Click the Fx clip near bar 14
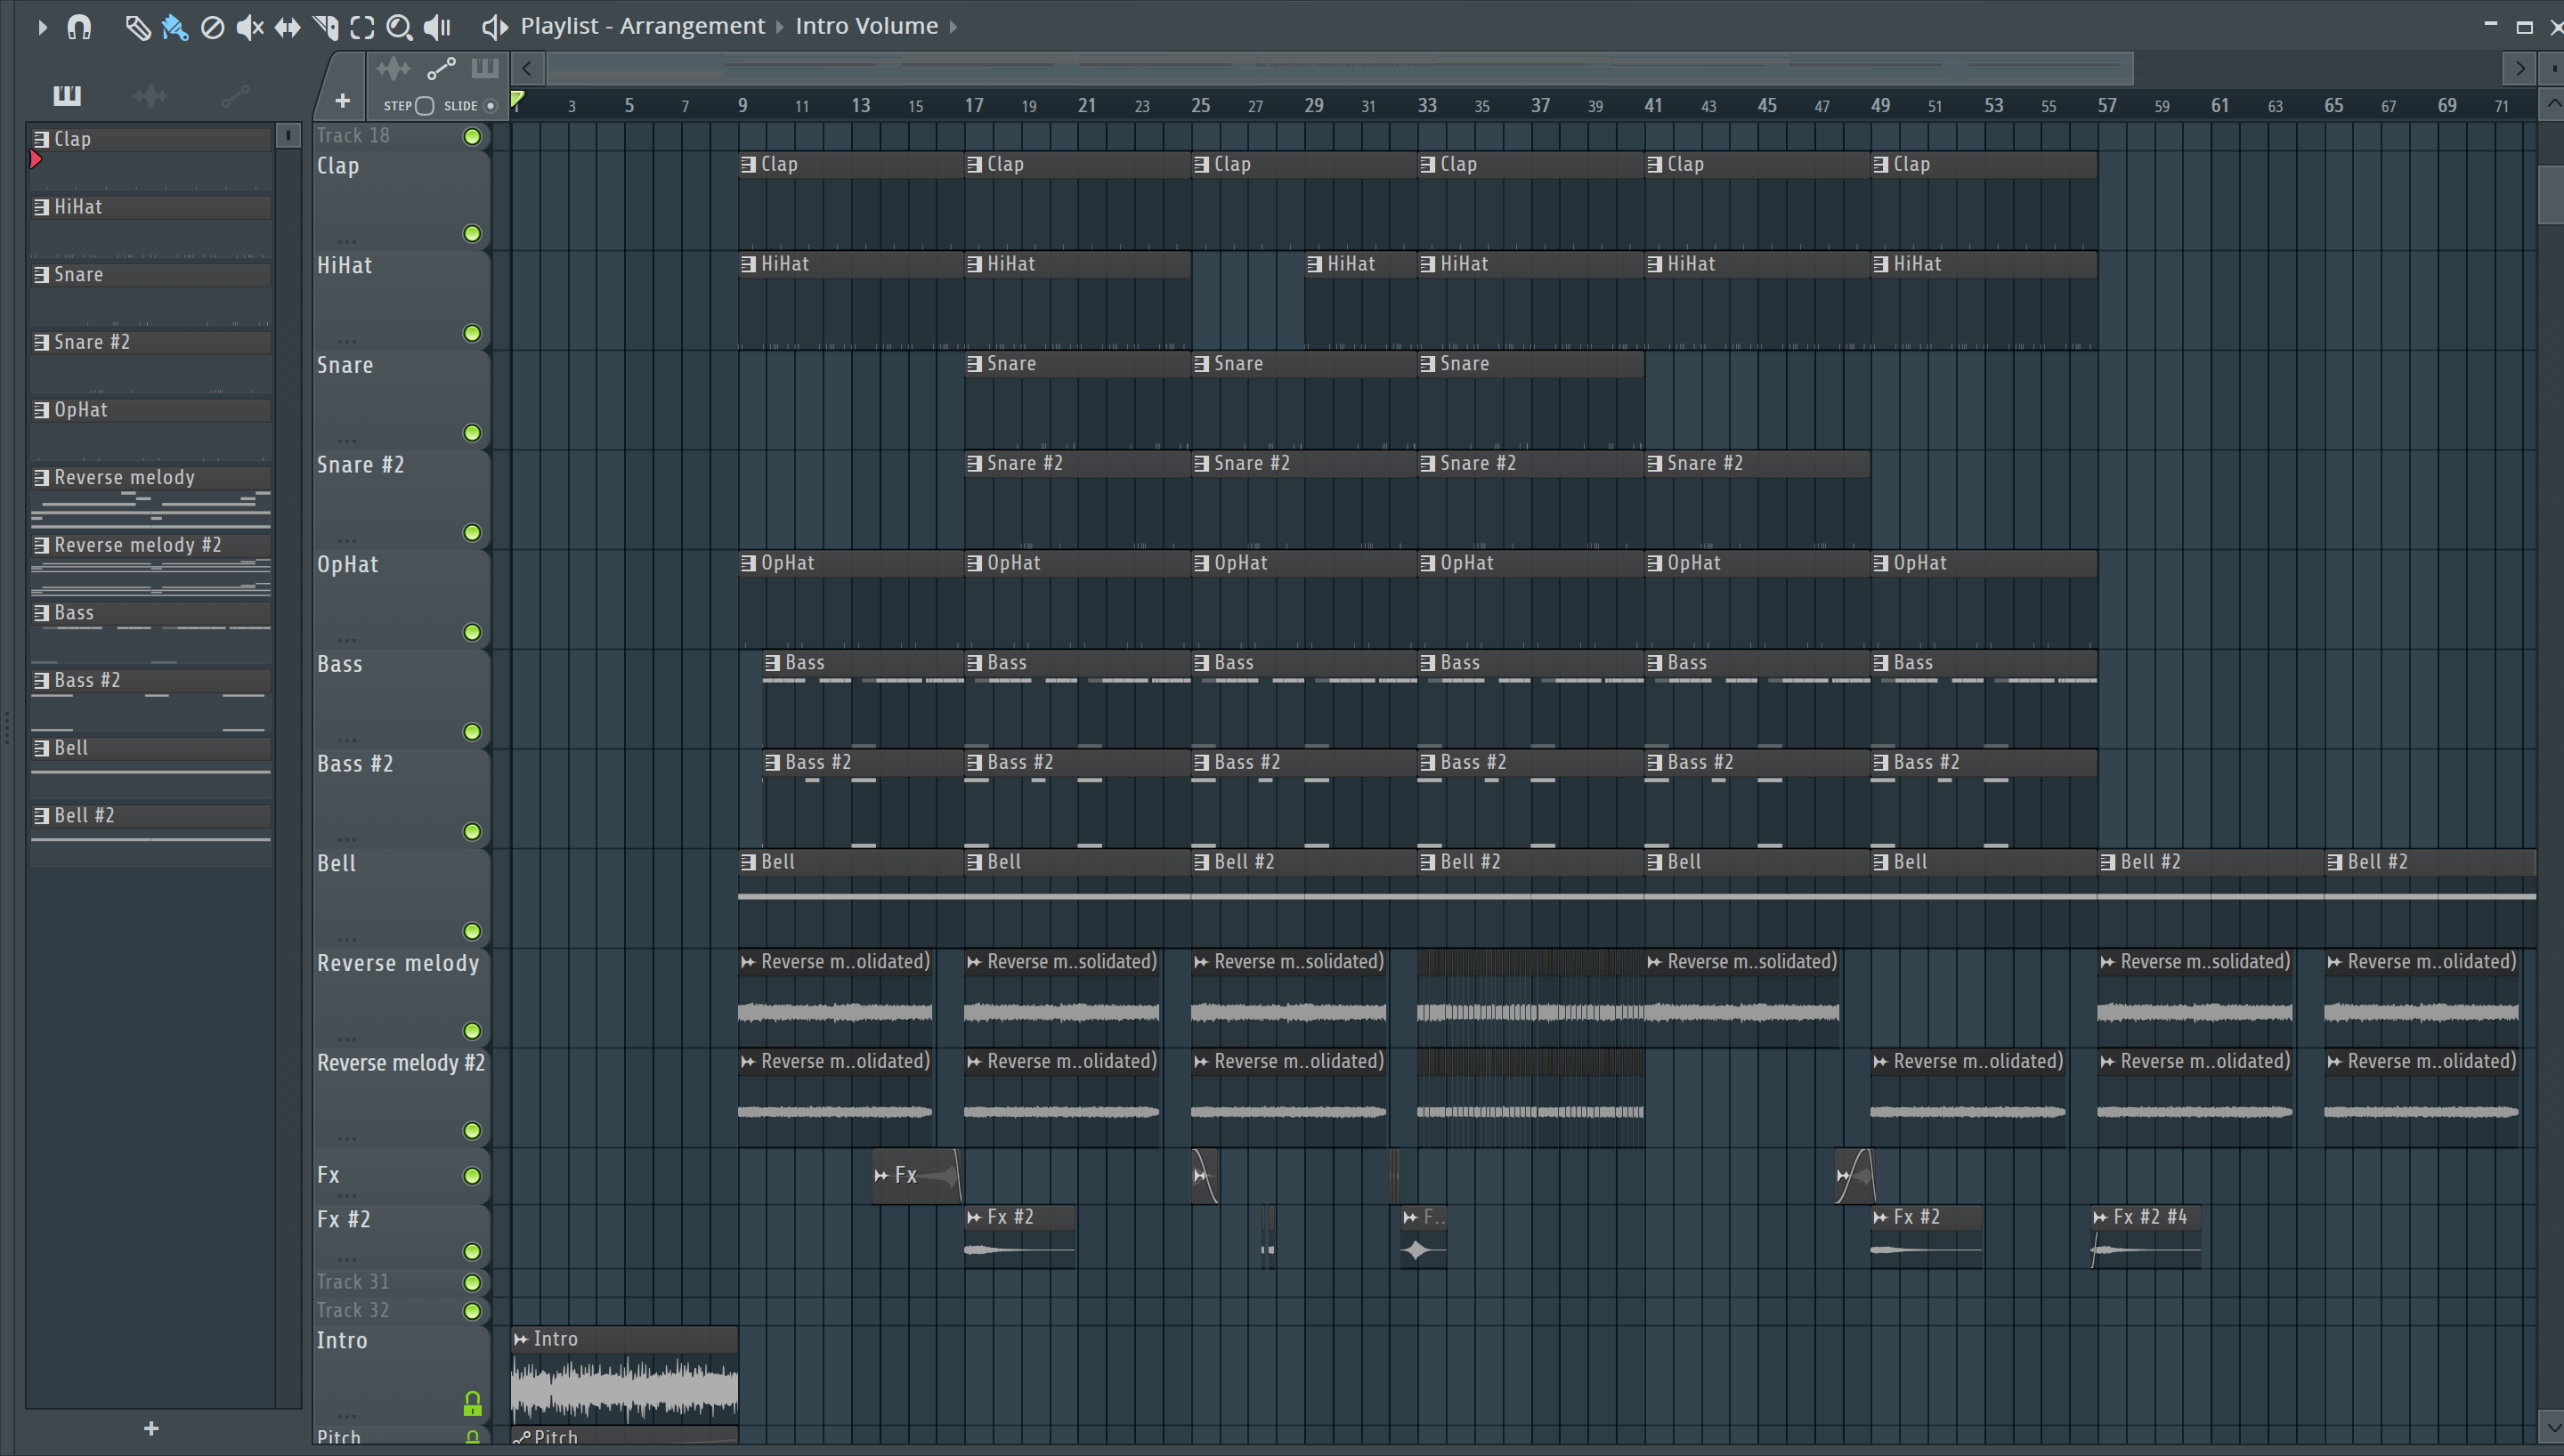Viewport: 2564px width, 1456px height. (x=917, y=1176)
